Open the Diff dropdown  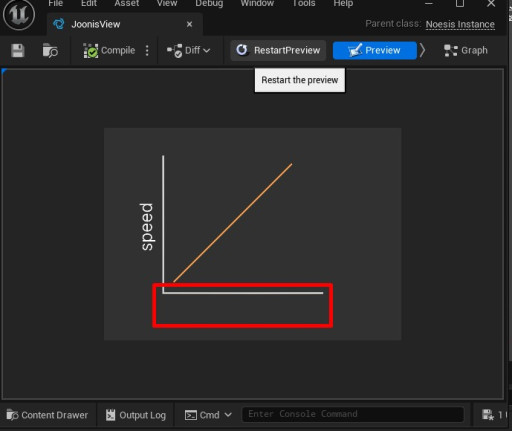click(188, 51)
